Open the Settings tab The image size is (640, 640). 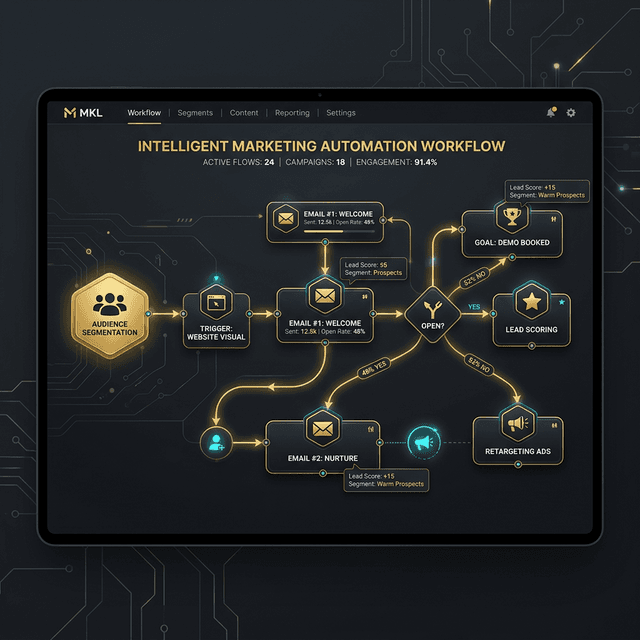click(341, 113)
